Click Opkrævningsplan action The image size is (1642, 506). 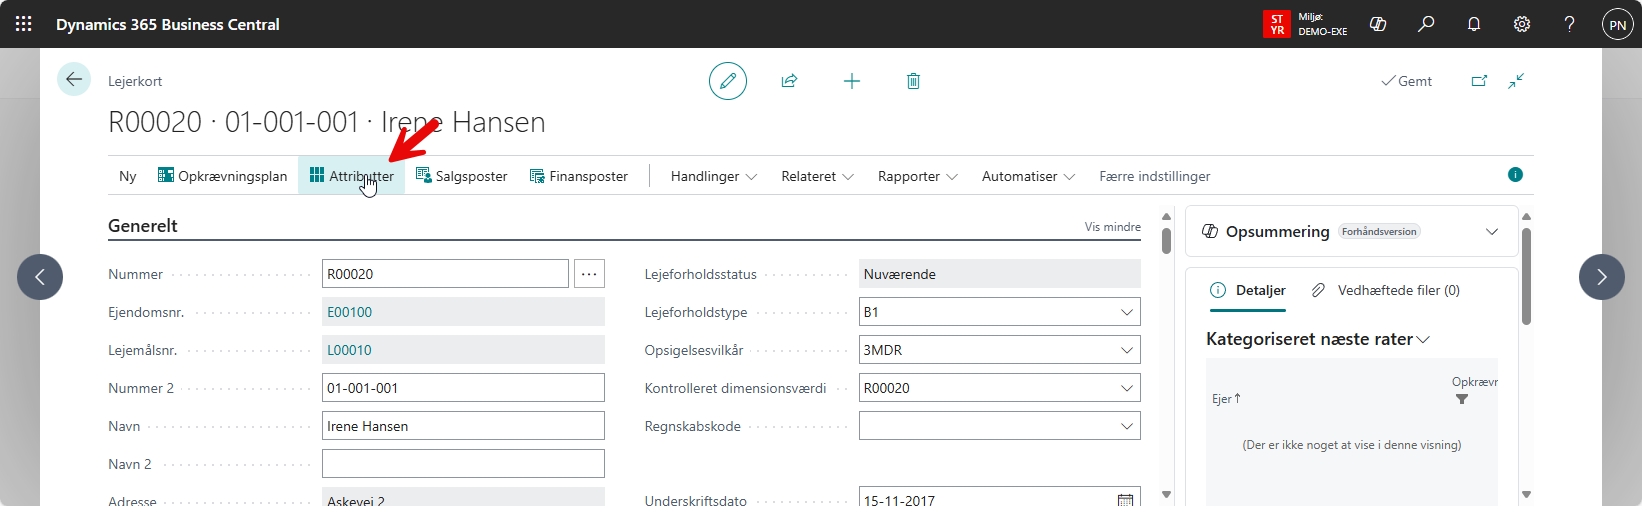tap(222, 176)
